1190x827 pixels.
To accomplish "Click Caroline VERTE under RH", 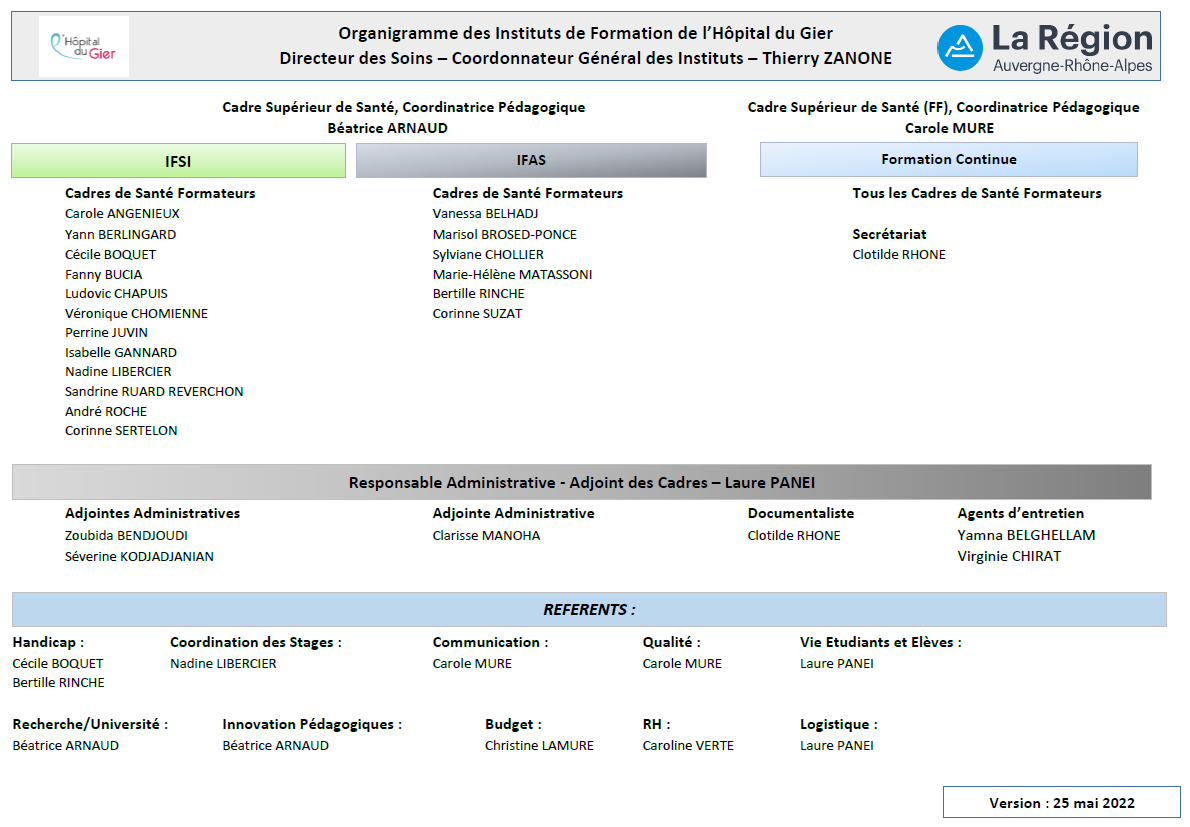I will (x=688, y=746).
